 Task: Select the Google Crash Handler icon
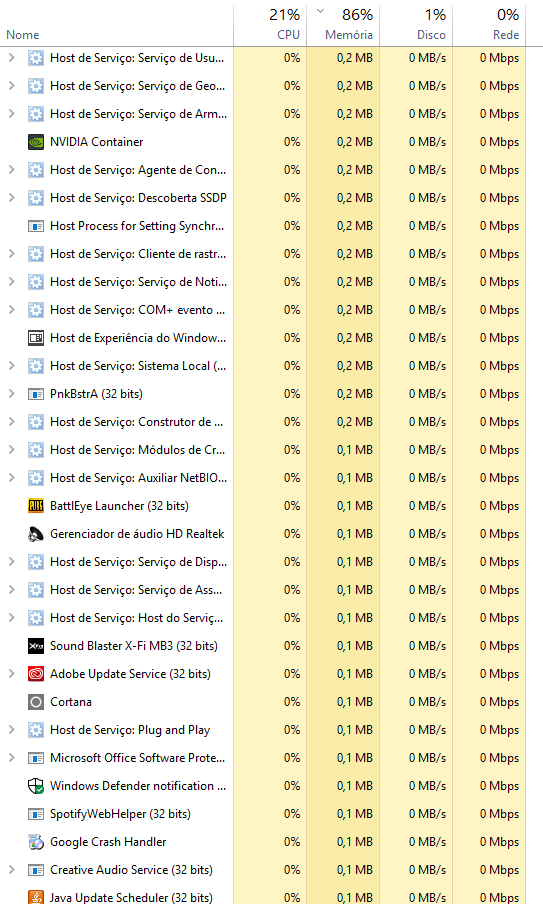(x=36, y=842)
